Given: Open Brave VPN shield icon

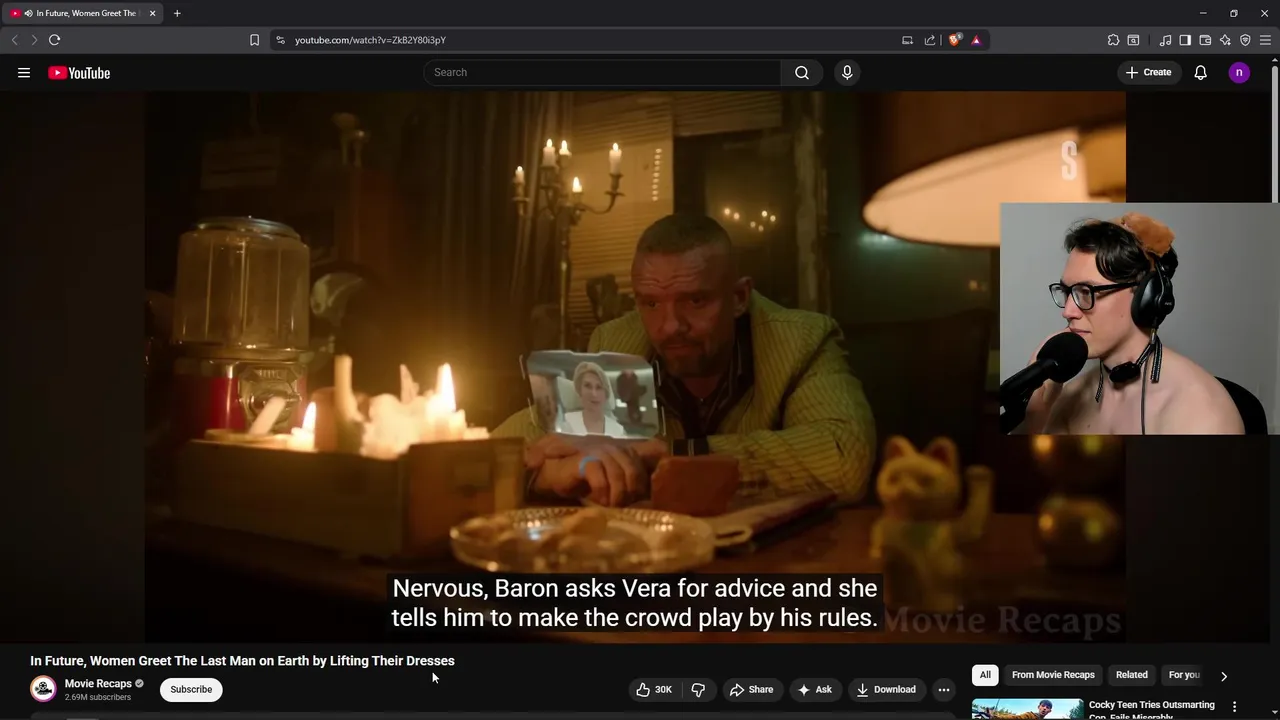Looking at the screenshot, I should click(x=1245, y=40).
